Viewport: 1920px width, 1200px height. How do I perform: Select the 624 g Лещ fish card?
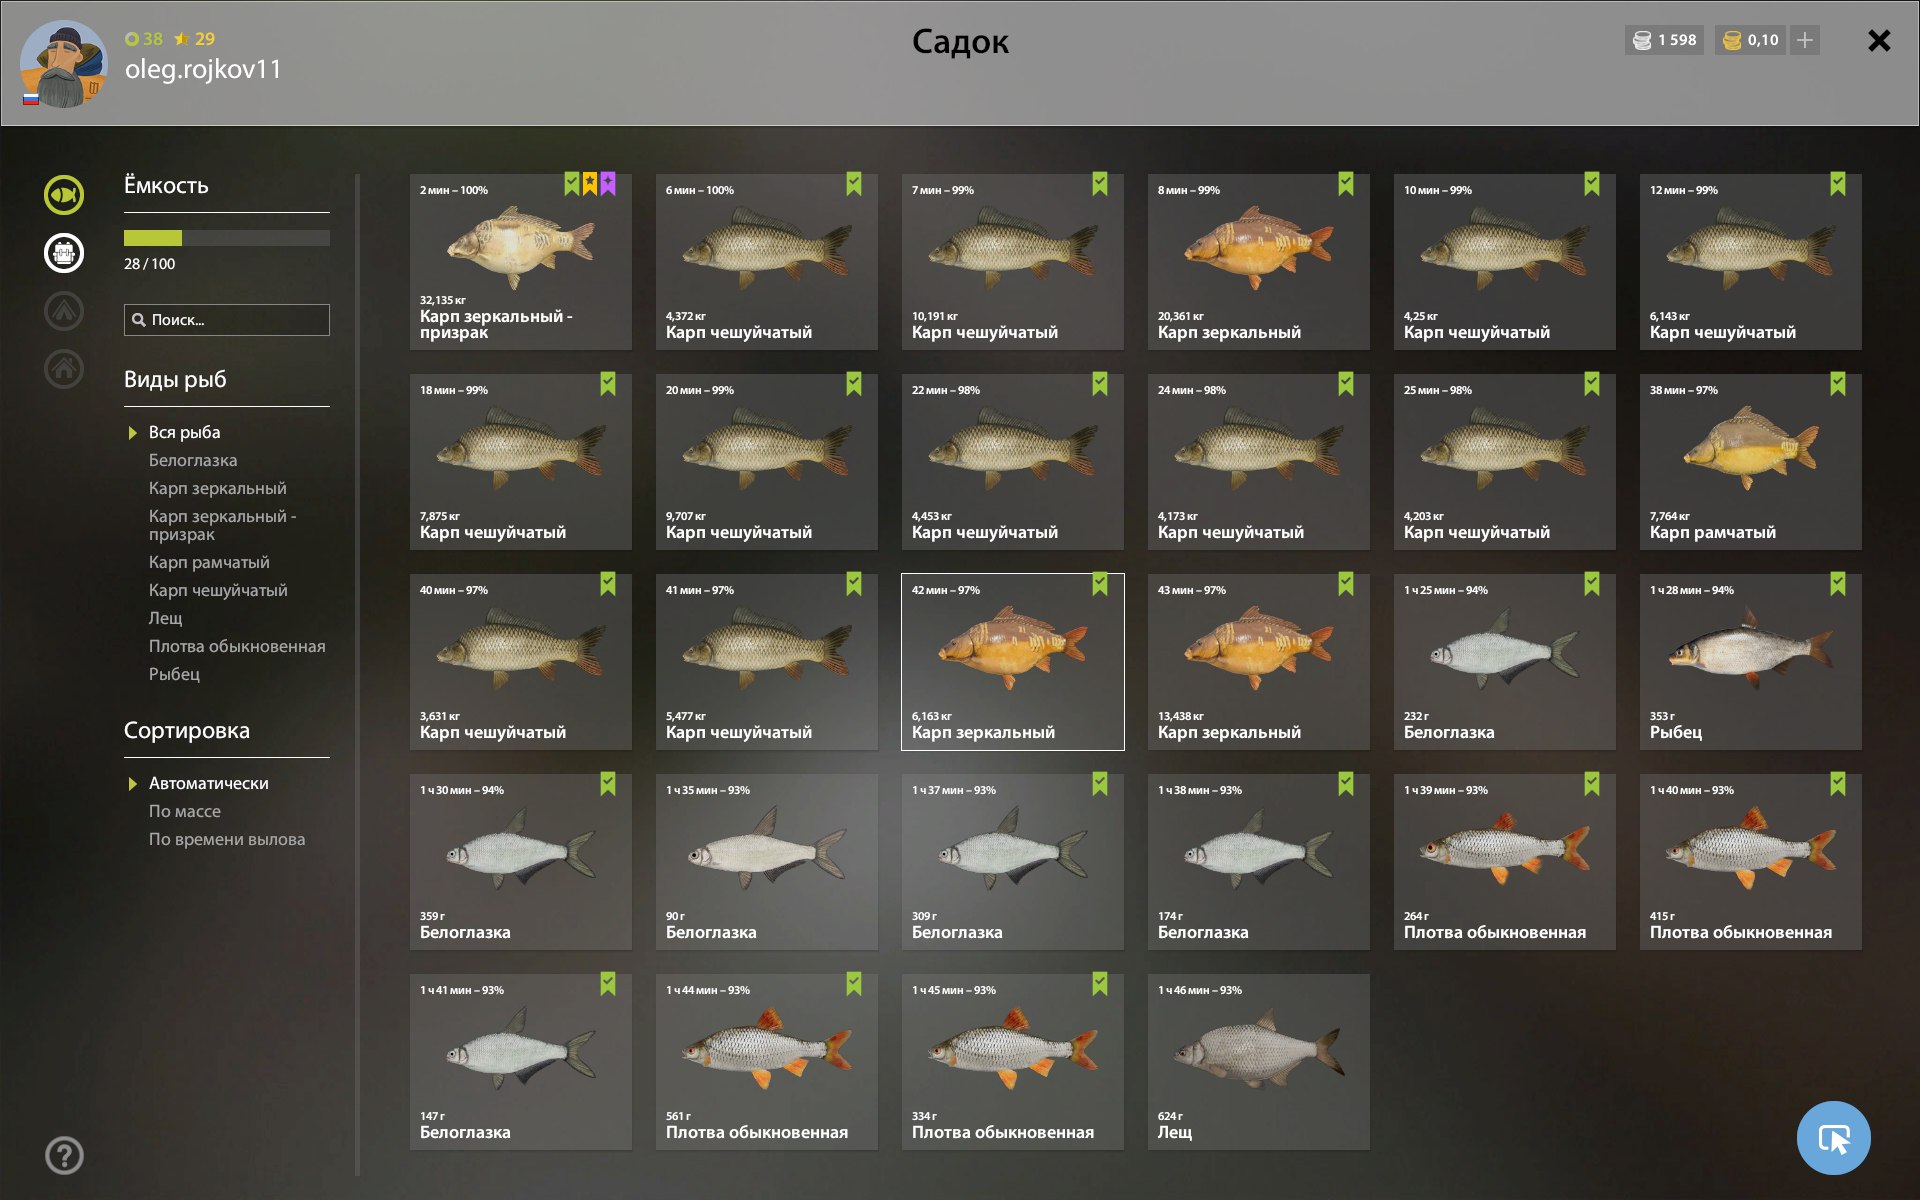[x=1258, y=1062]
